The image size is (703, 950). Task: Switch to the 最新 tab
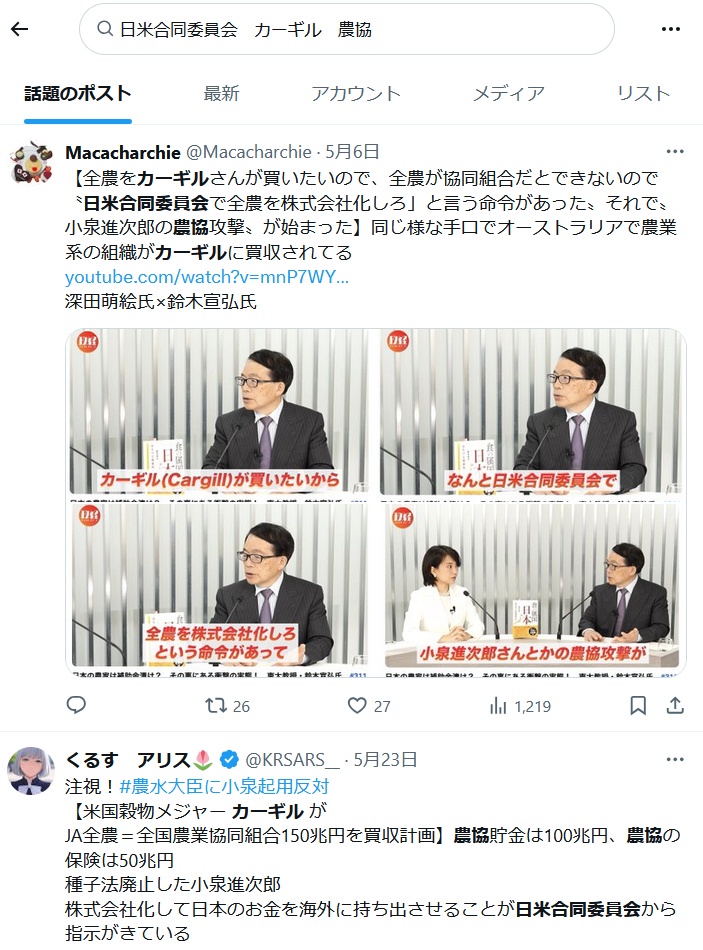pyautogui.click(x=221, y=93)
